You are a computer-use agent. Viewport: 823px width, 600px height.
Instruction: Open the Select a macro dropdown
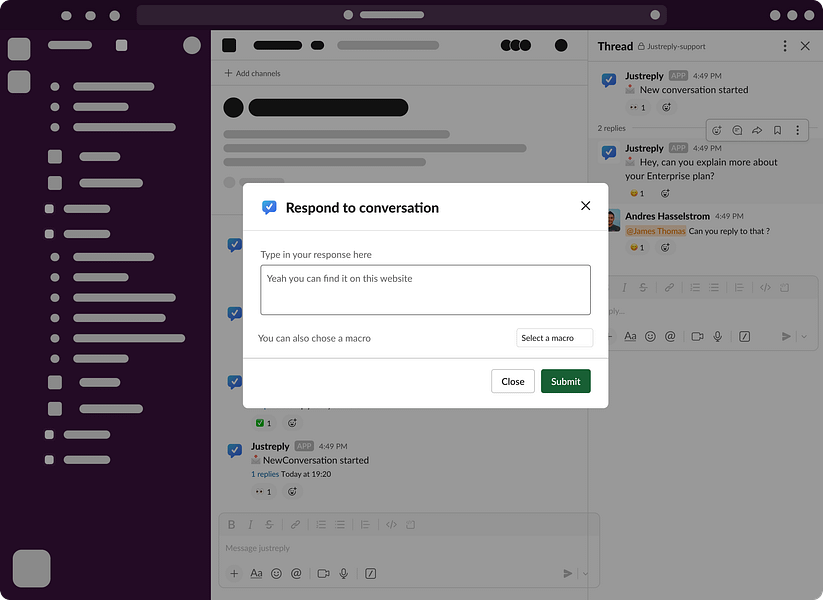coord(554,338)
